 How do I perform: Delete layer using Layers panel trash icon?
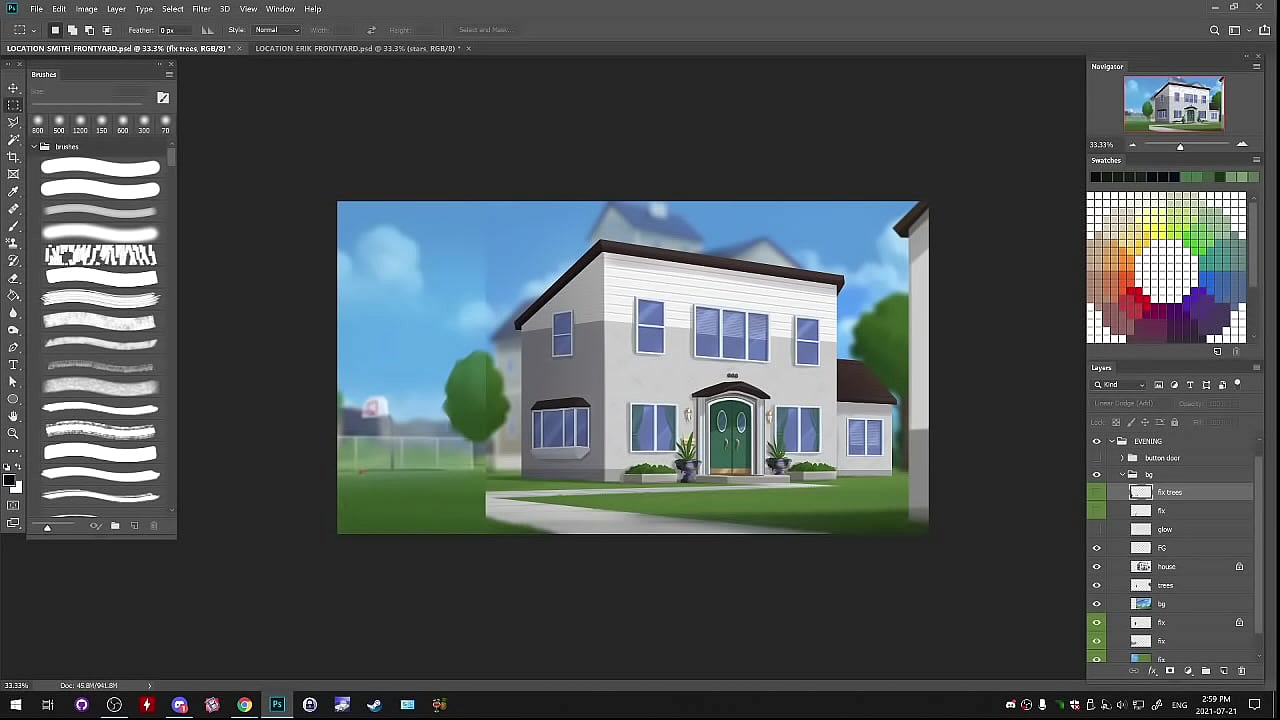click(x=1242, y=671)
